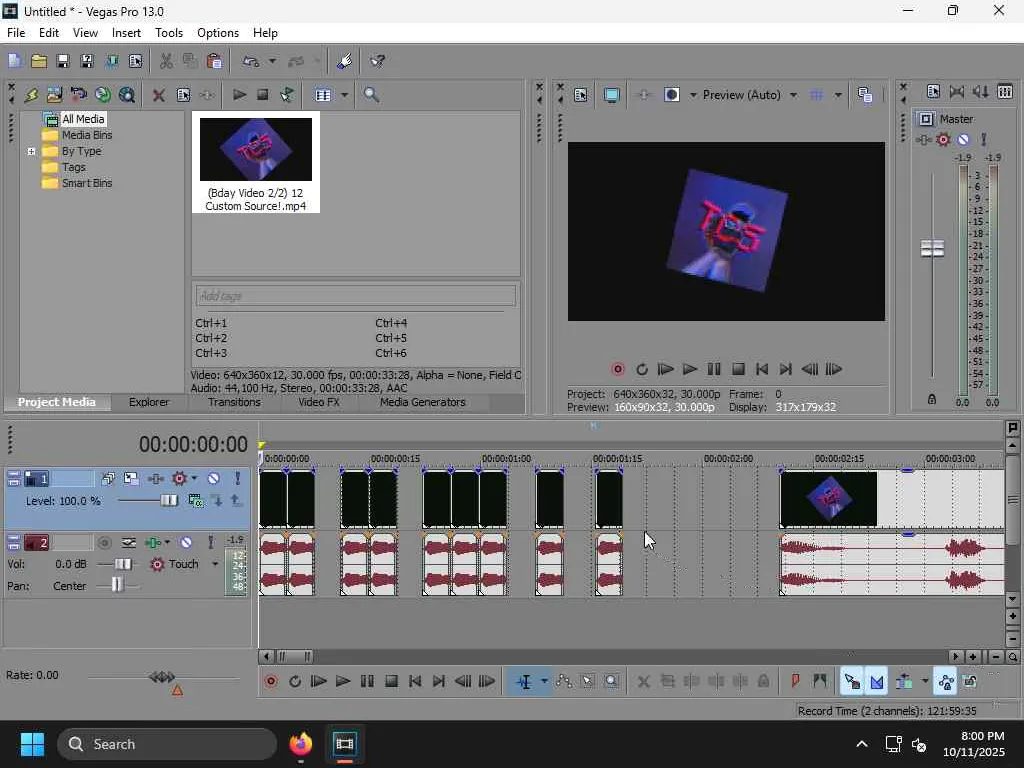Screen dimensions: 1024x768
Task: Open the Tools menu
Action: point(168,33)
